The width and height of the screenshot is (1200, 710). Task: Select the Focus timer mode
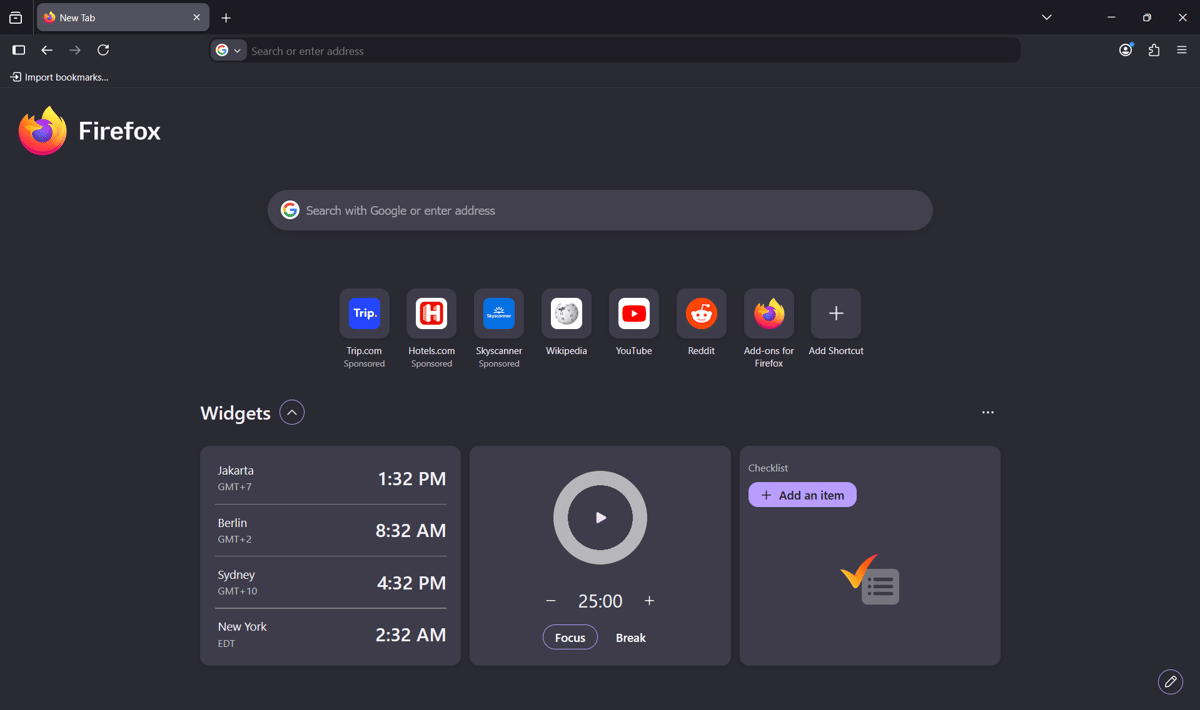570,637
